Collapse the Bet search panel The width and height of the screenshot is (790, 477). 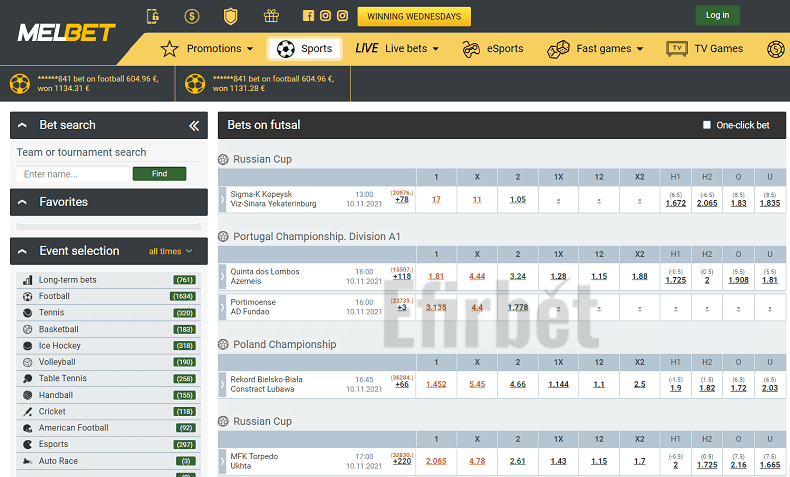[x=22, y=125]
